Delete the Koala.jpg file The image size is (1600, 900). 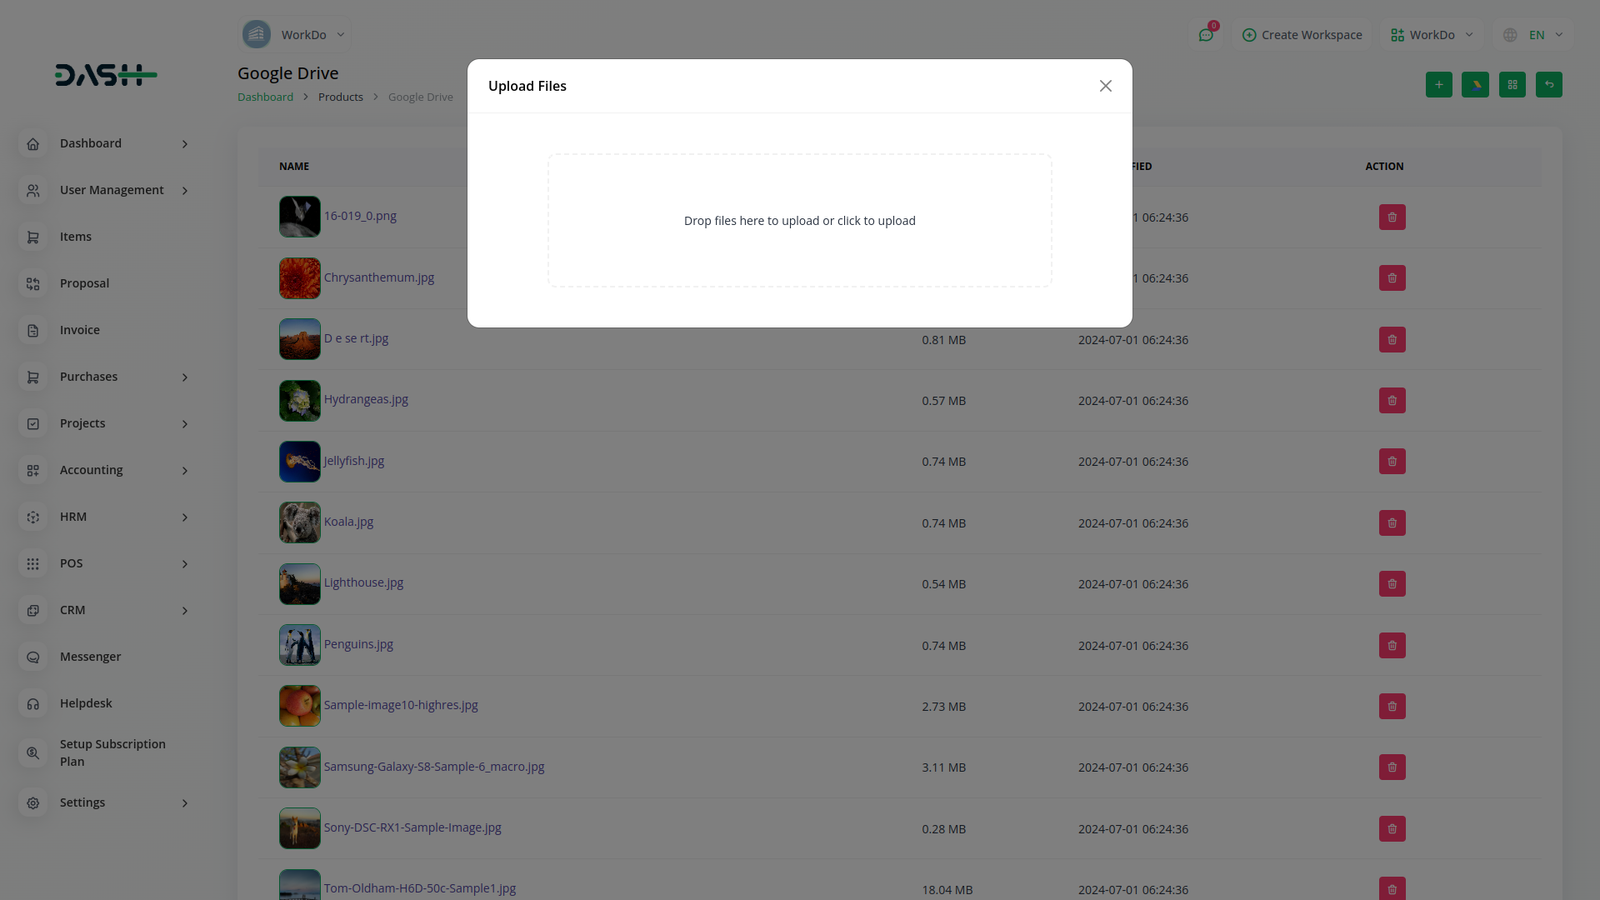tap(1392, 523)
